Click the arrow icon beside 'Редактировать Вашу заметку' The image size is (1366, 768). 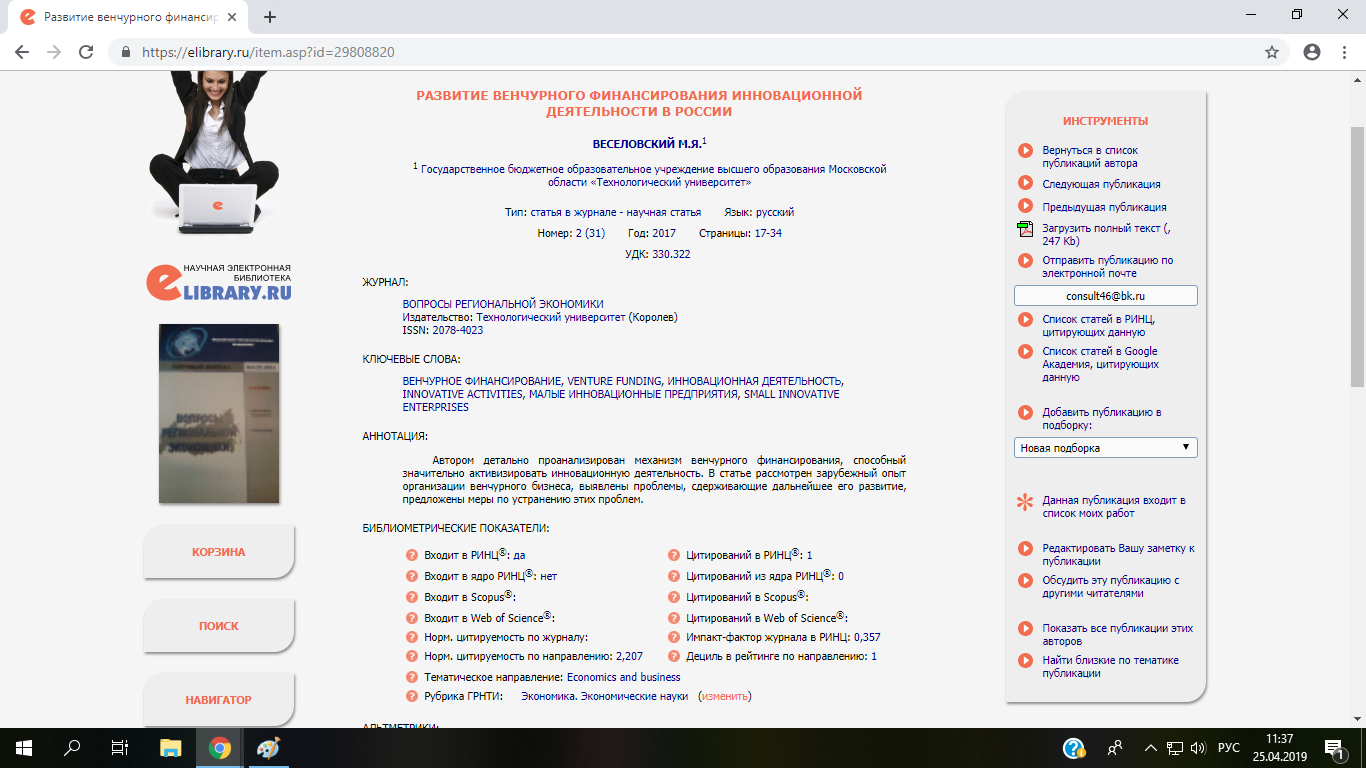[x=1025, y=549]
